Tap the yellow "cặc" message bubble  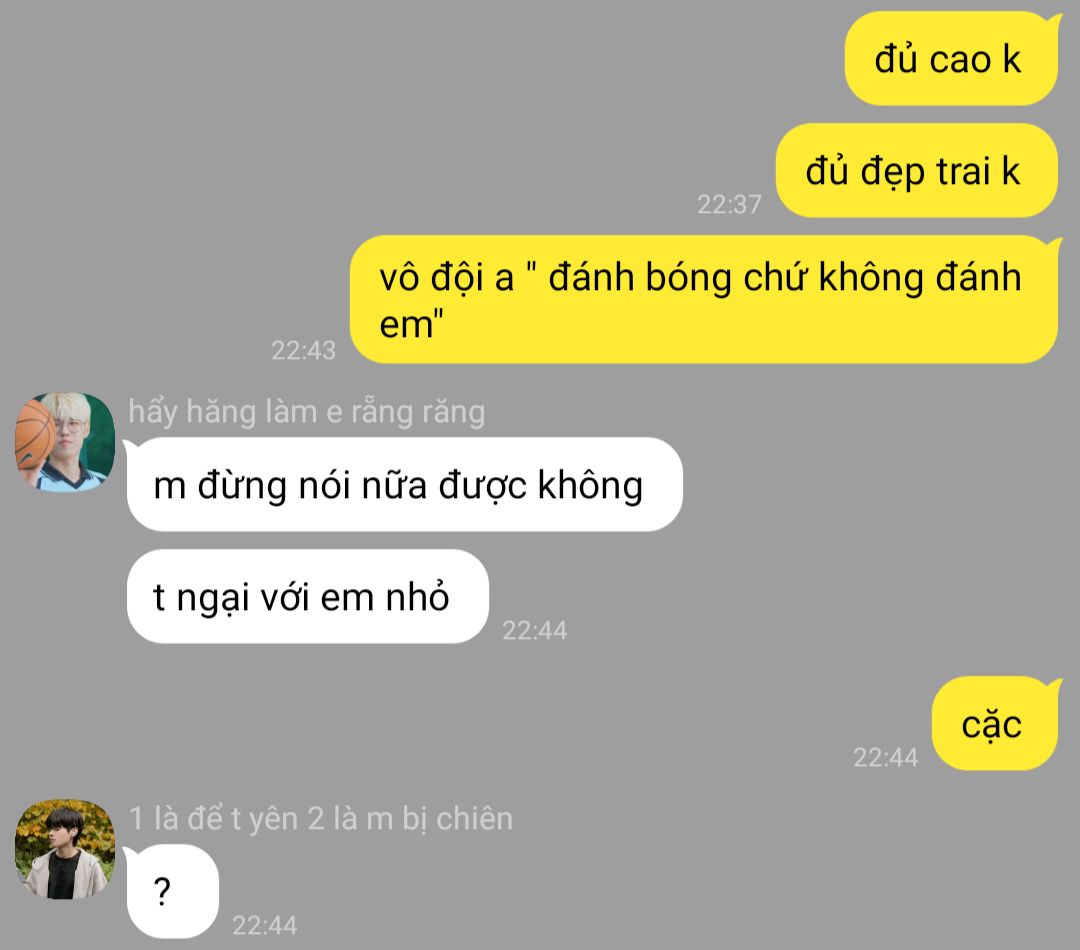coord(994,723)
